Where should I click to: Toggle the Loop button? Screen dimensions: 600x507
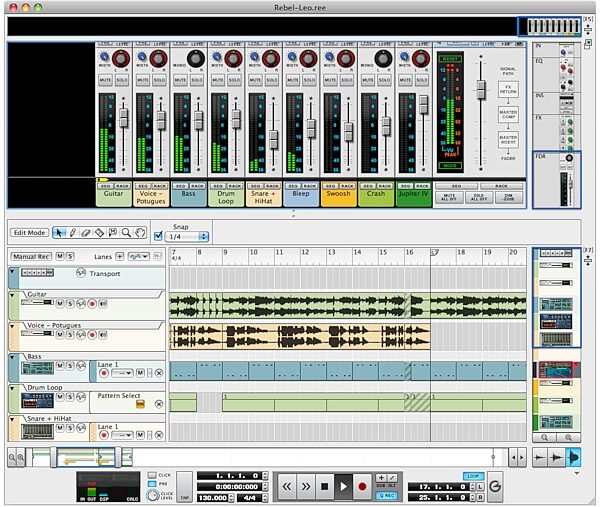[x=473, y=476]
